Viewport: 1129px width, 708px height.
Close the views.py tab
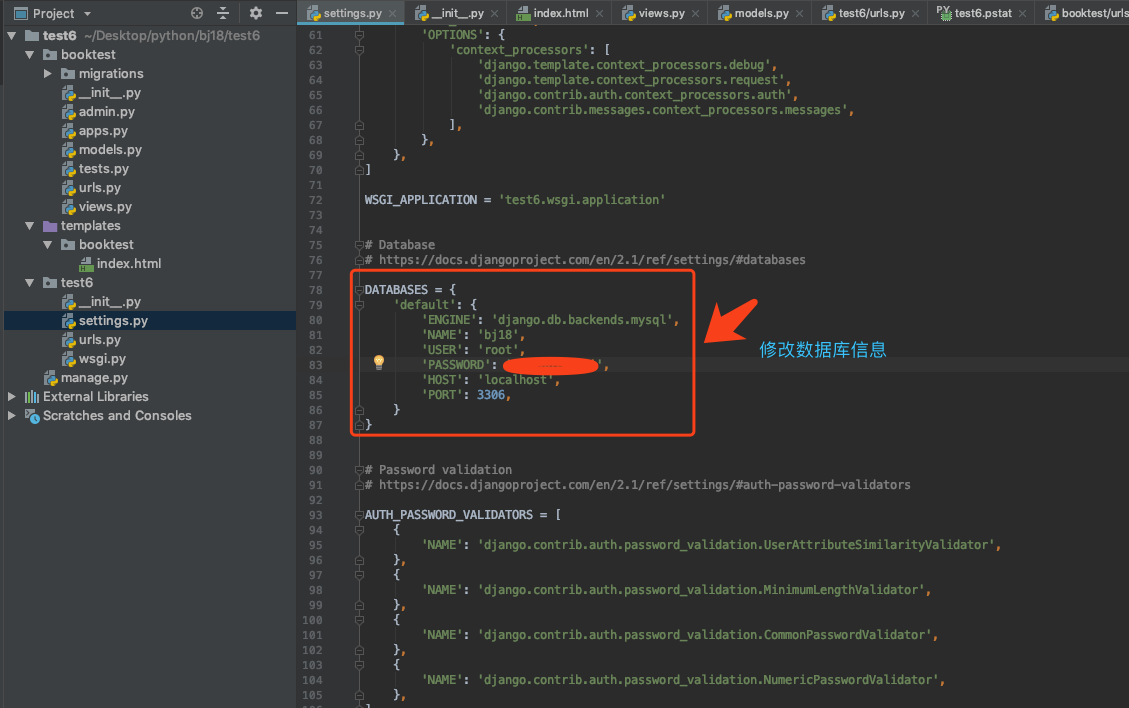click(x=696, y=14)
